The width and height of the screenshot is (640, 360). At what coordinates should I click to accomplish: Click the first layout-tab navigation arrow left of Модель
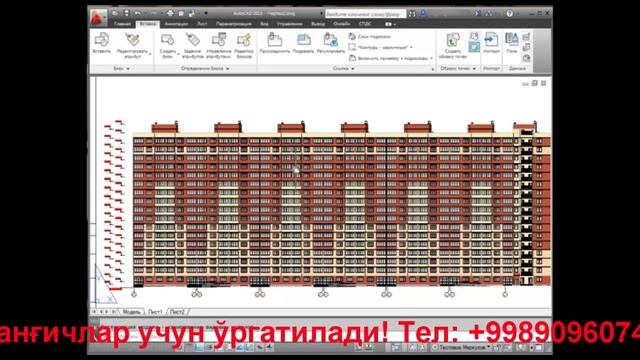click(94, 312)
